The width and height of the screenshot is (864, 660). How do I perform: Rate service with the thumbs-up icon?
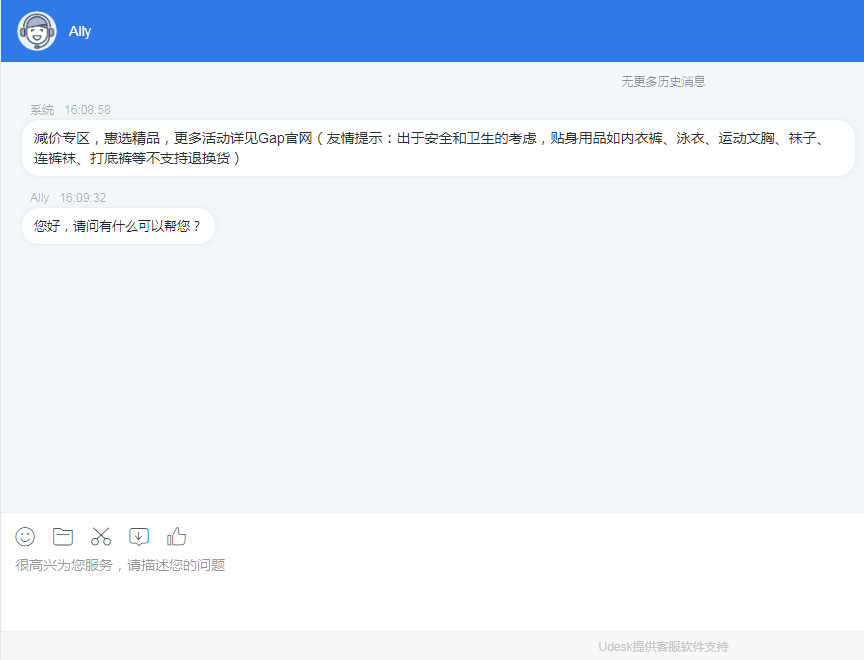177,536
